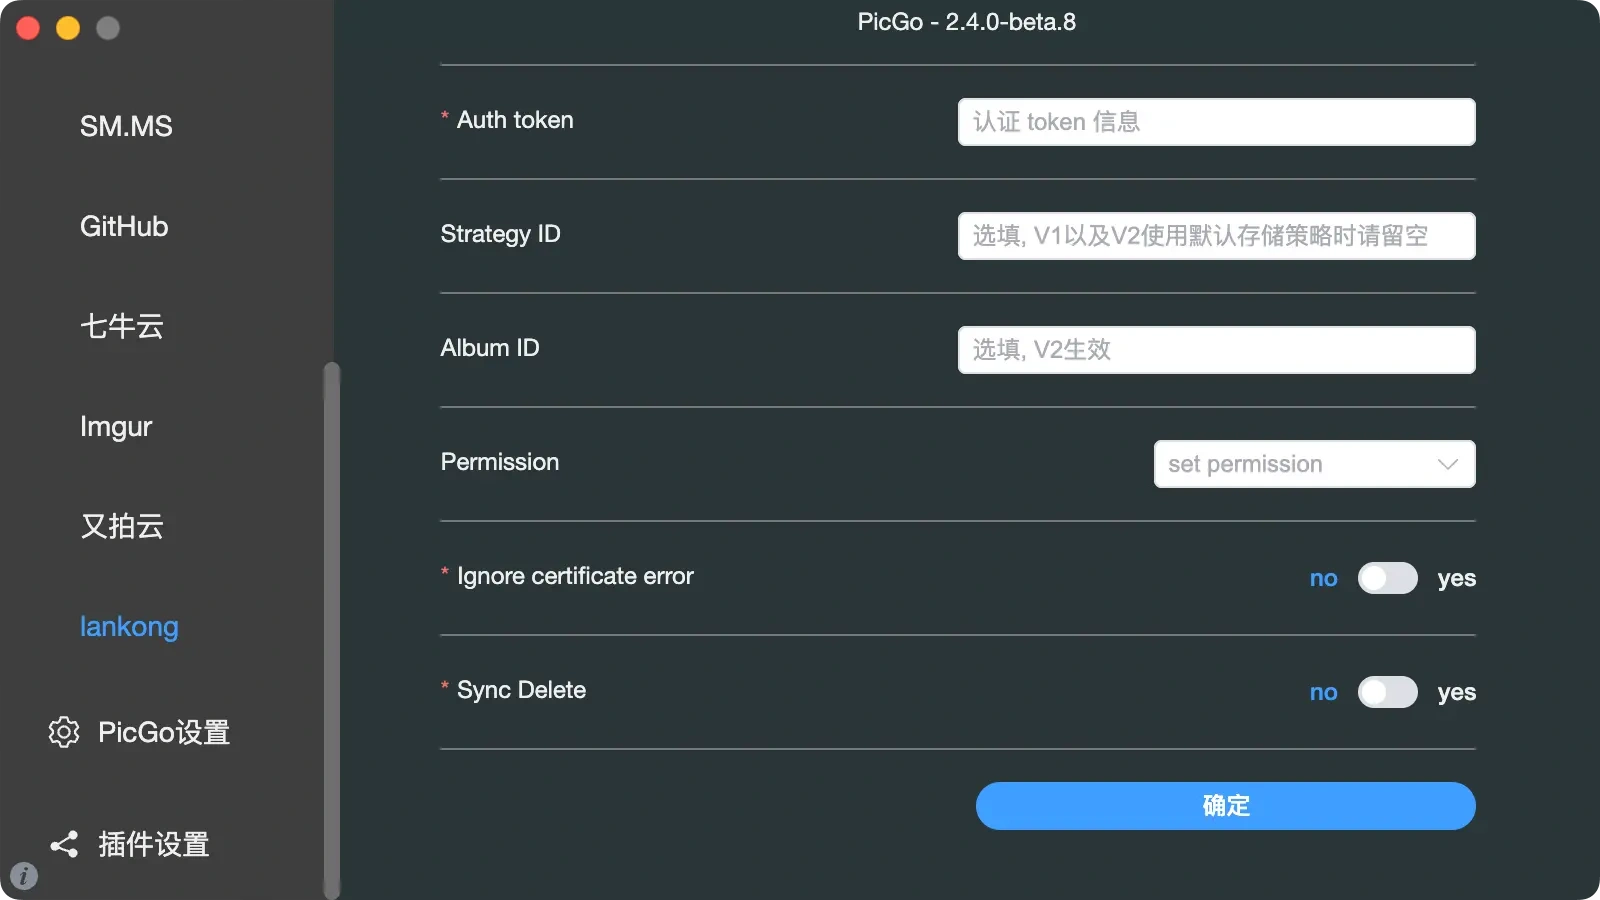Click the "yes" label beside Sync Delete
Image resolution: width=1600 pixels, height=900 pixels.
(x=1456, y=692)
